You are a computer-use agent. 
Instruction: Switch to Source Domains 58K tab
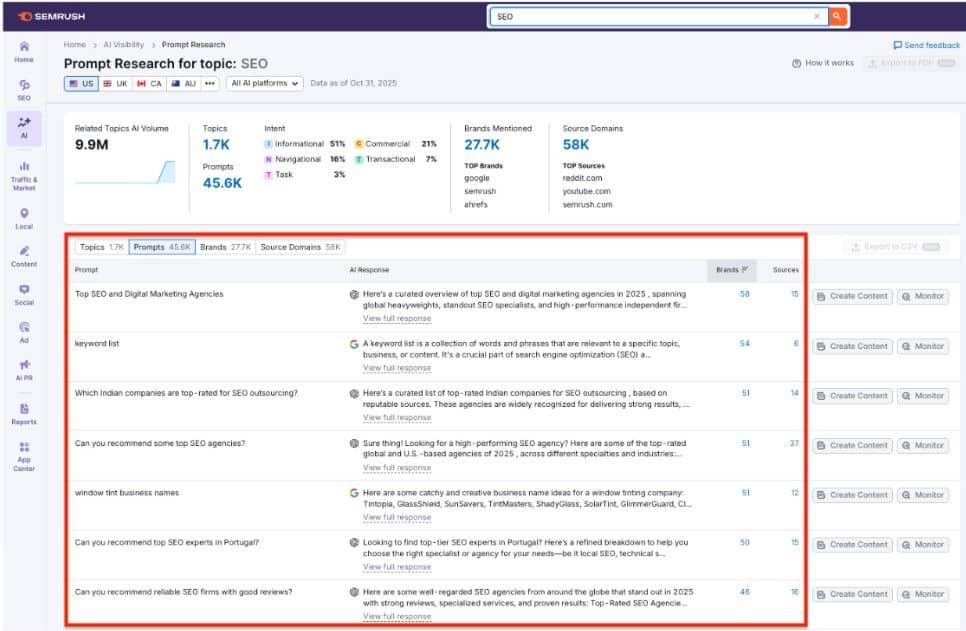click(300, 247)
